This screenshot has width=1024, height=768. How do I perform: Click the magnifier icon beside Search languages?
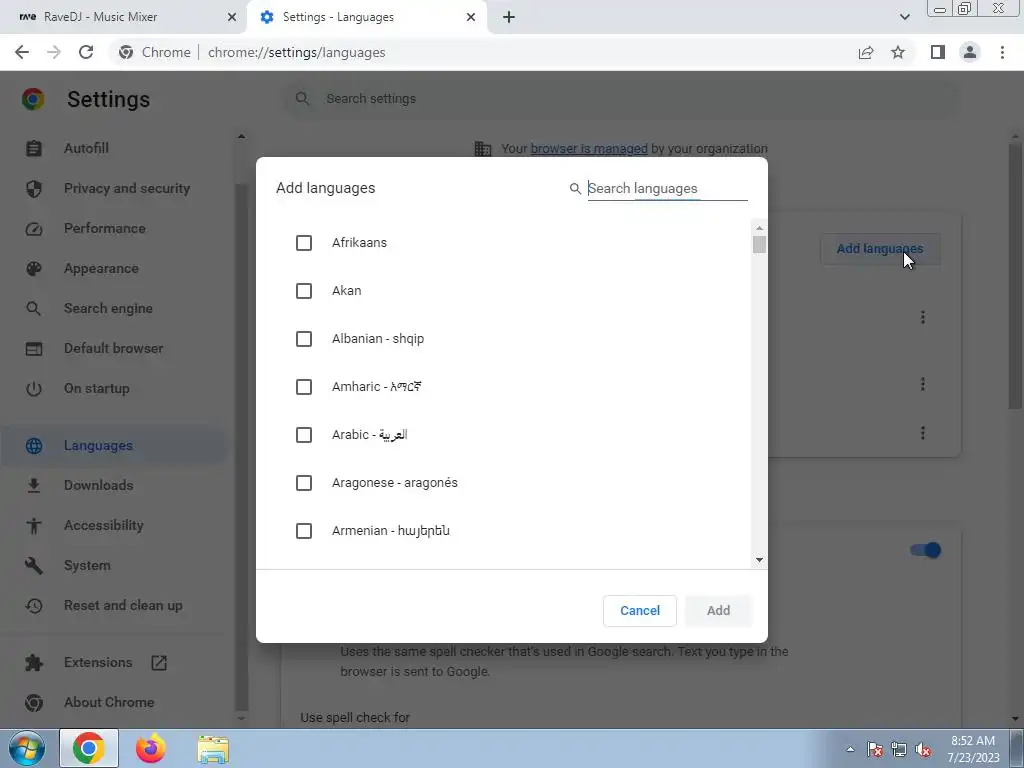coord(575,189)
